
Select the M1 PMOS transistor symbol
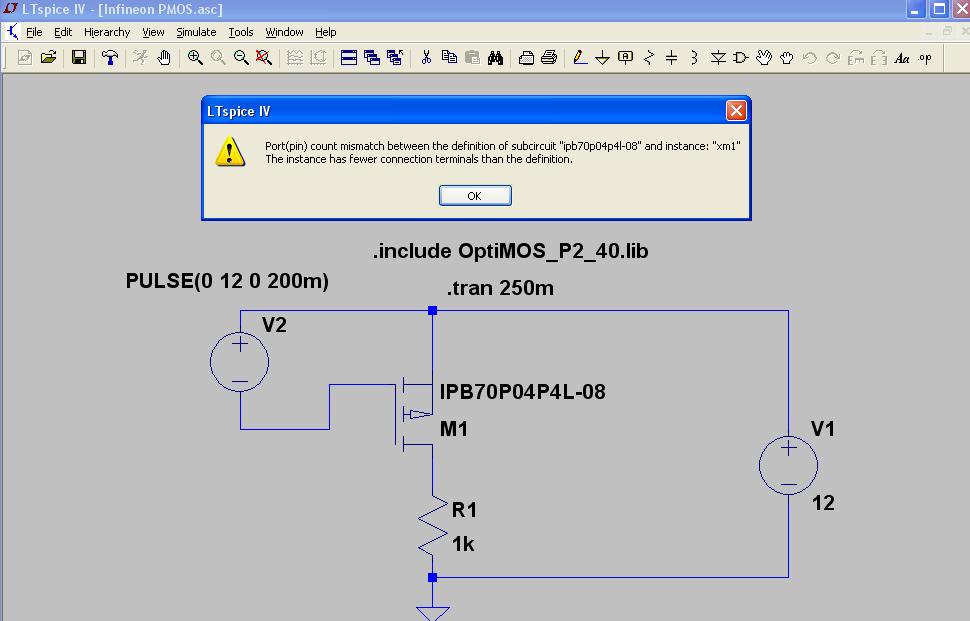(414, 414)
